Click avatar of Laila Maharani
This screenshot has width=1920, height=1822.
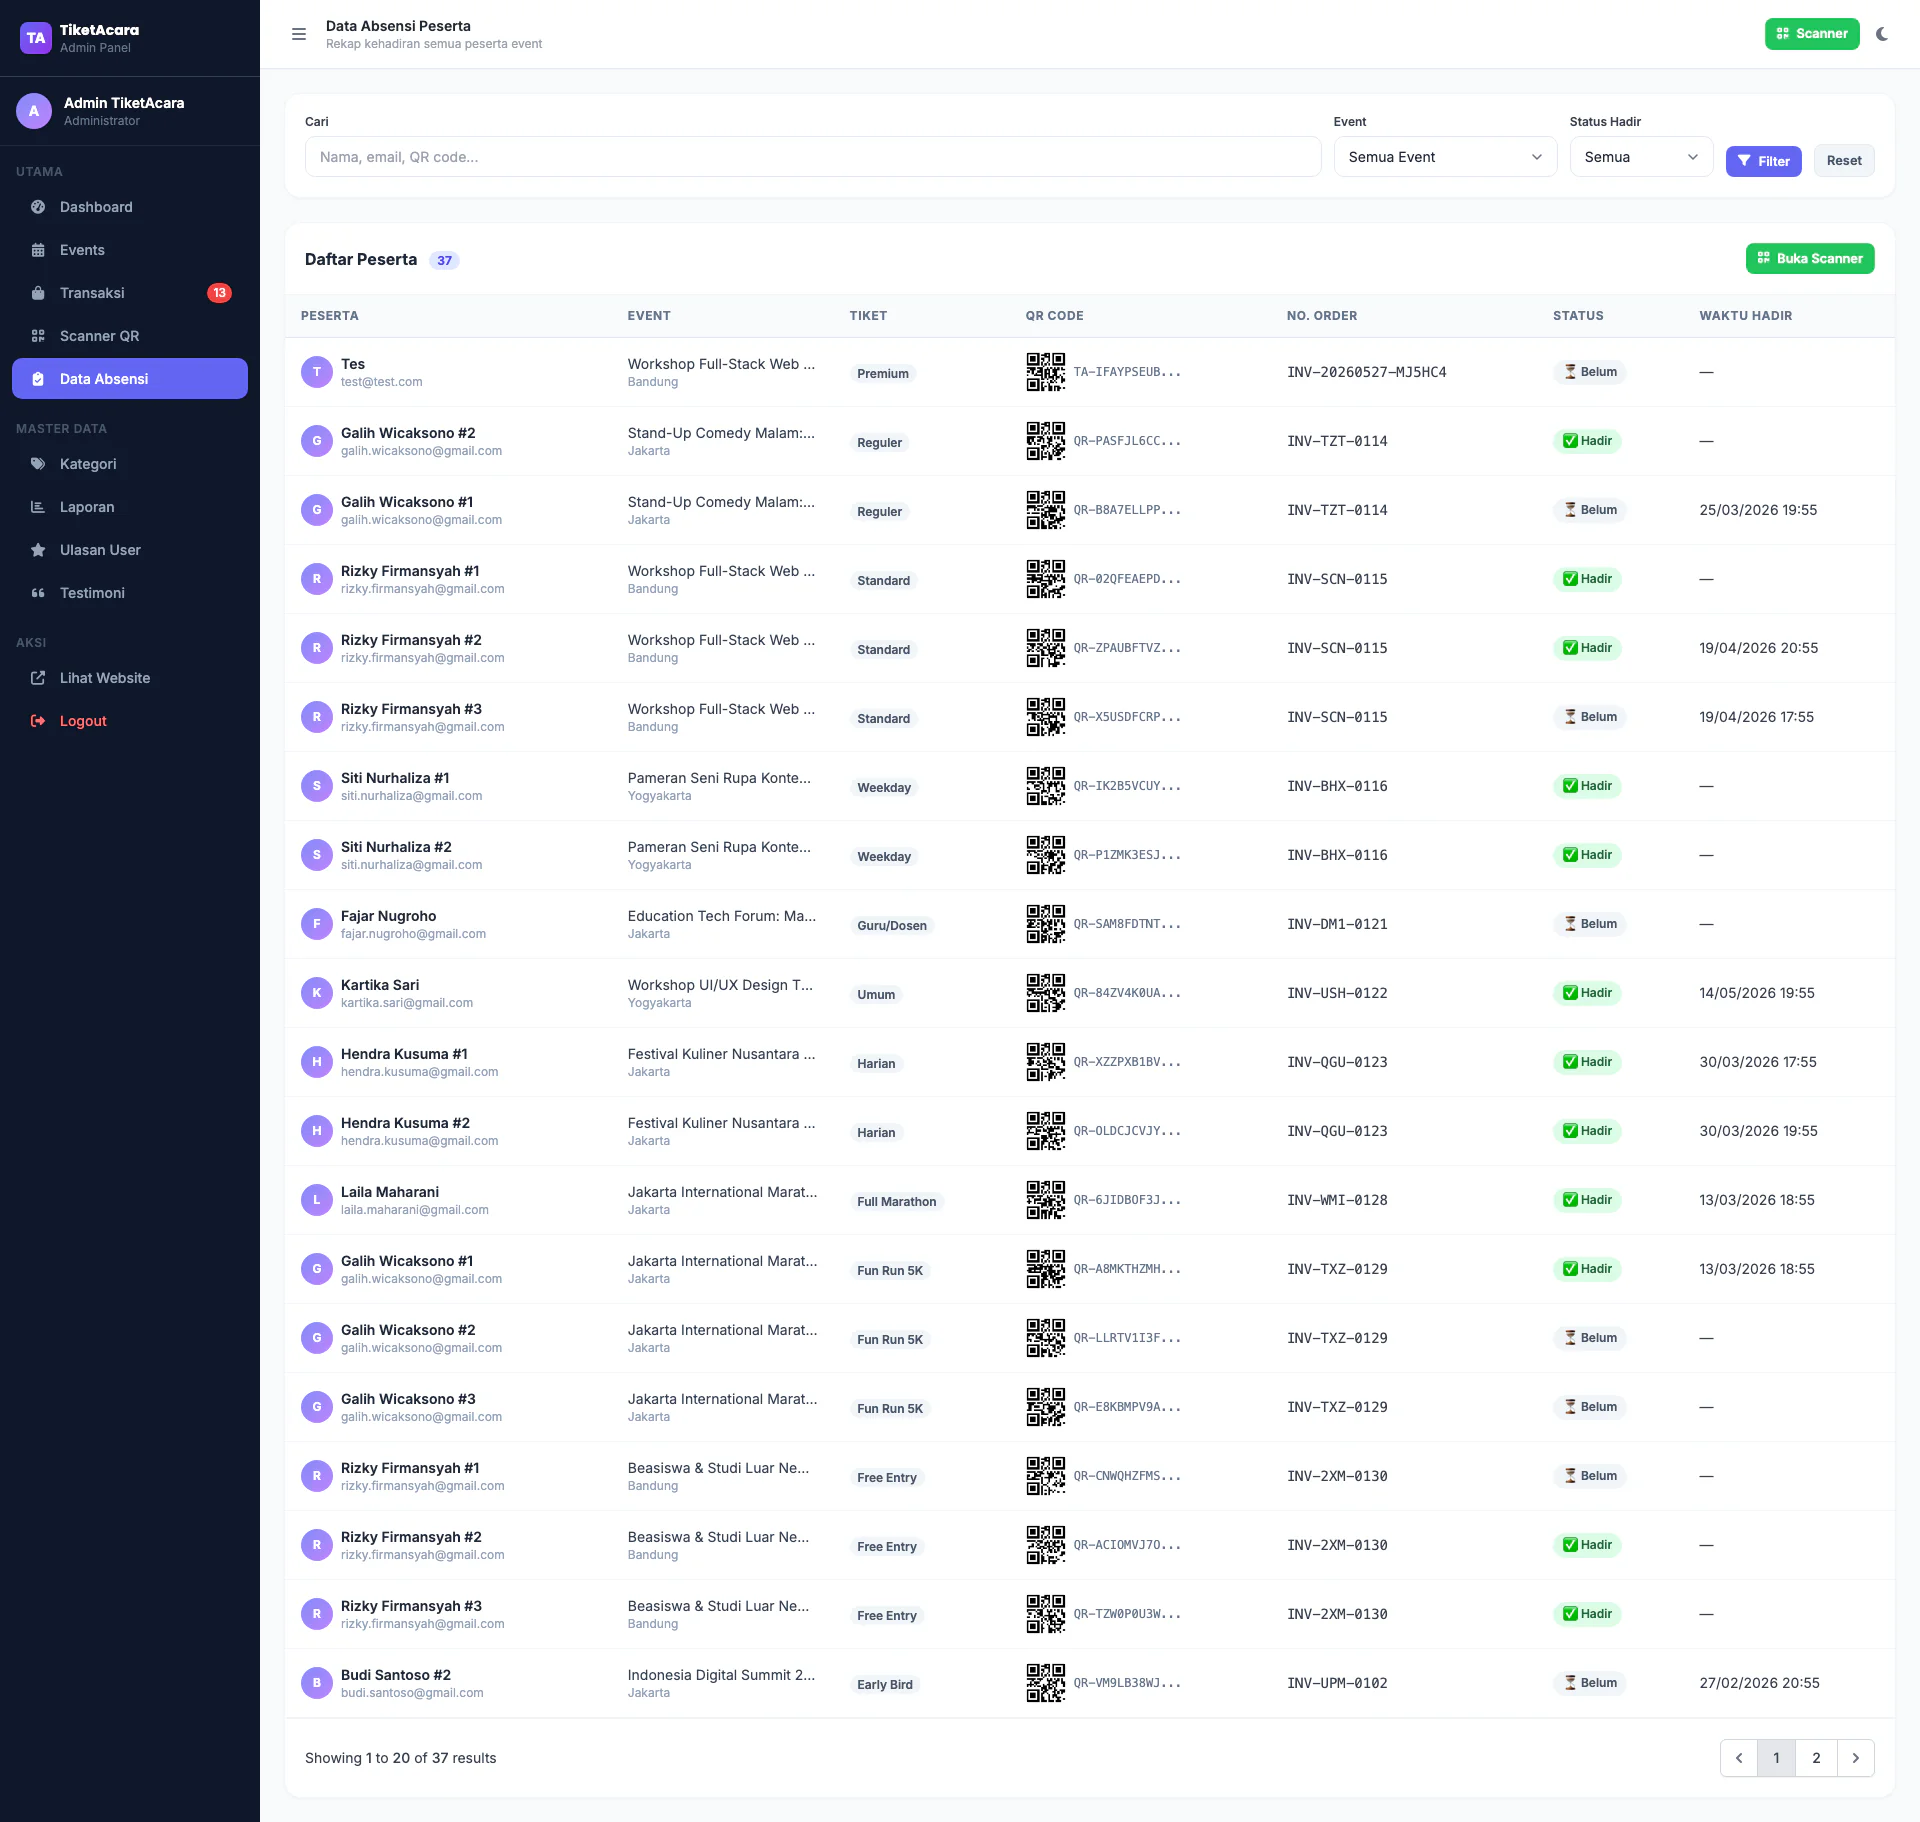pyautogui.click(x=317, y=1200)
